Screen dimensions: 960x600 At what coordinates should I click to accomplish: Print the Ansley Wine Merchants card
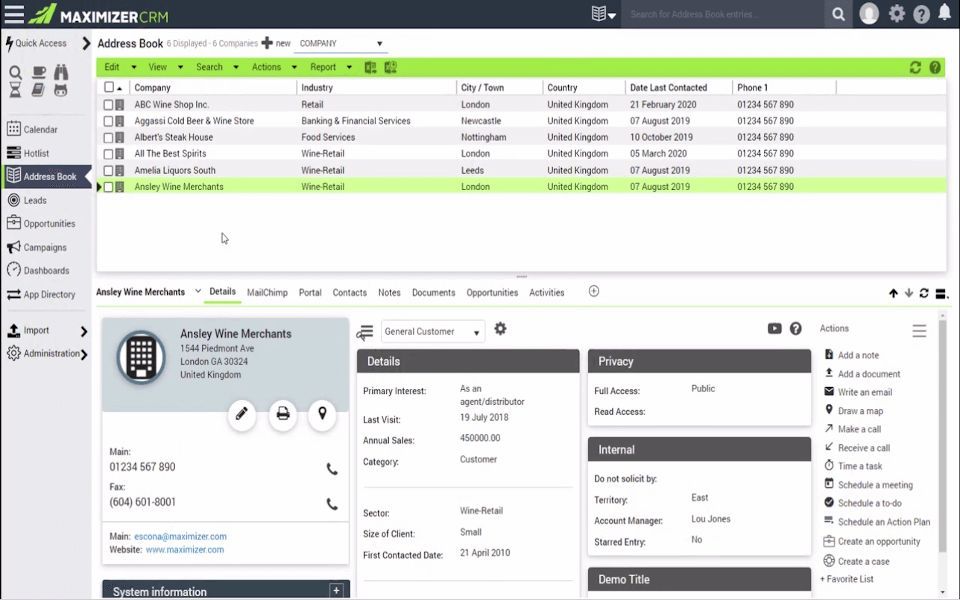point(282,414)
